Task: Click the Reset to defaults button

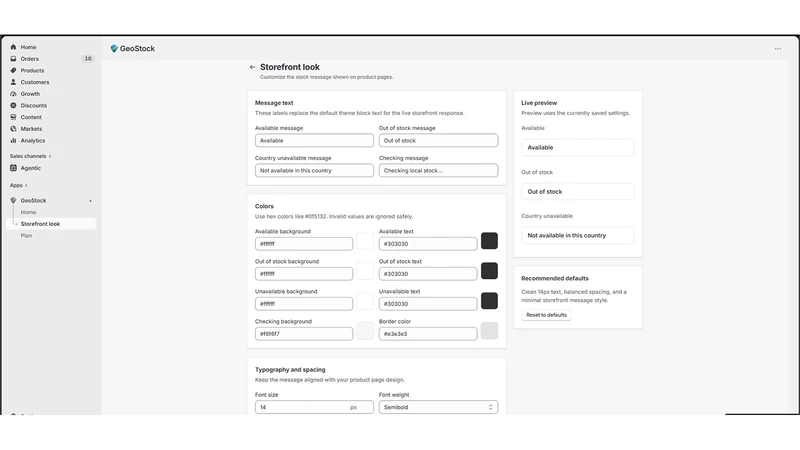Action: (x=546, y=315)
